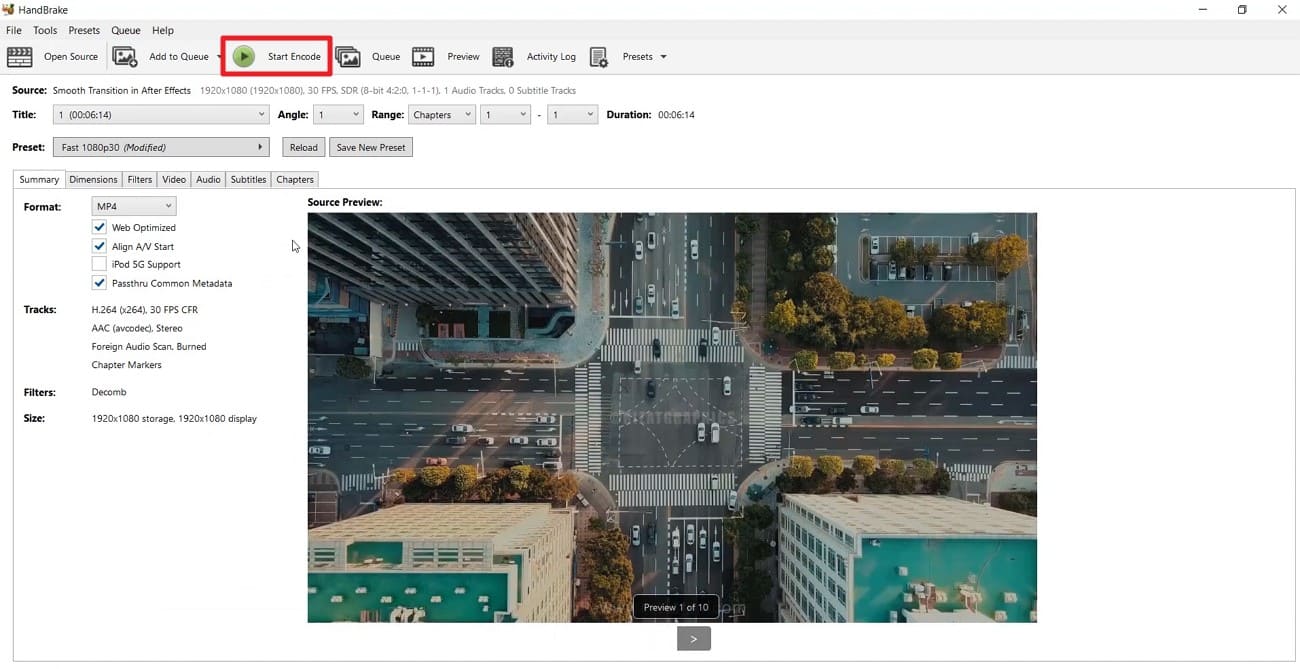Click the Duration value 00:06:14
This screenshot has width=1300, height=669.
(x=676, y=115)
